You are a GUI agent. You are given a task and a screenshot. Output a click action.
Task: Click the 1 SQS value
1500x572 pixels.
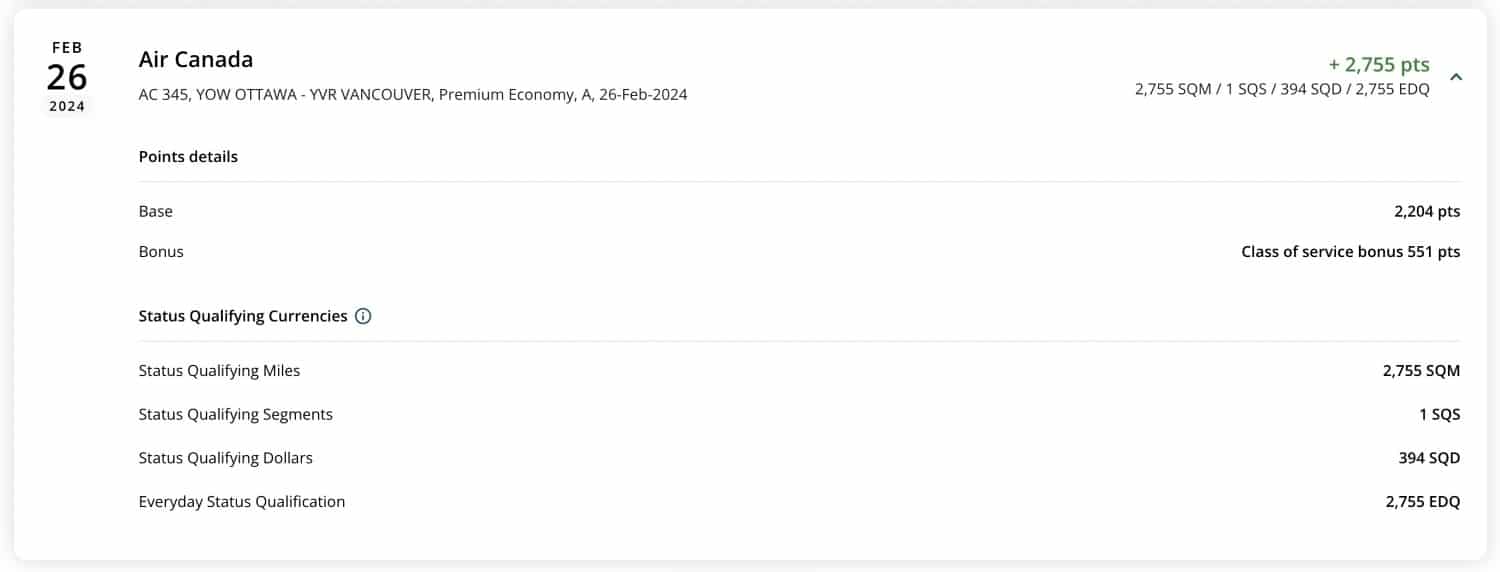1439,414
